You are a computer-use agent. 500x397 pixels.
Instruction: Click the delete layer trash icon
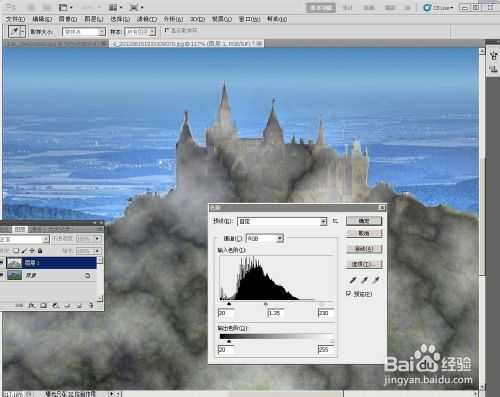coord(91,305)
